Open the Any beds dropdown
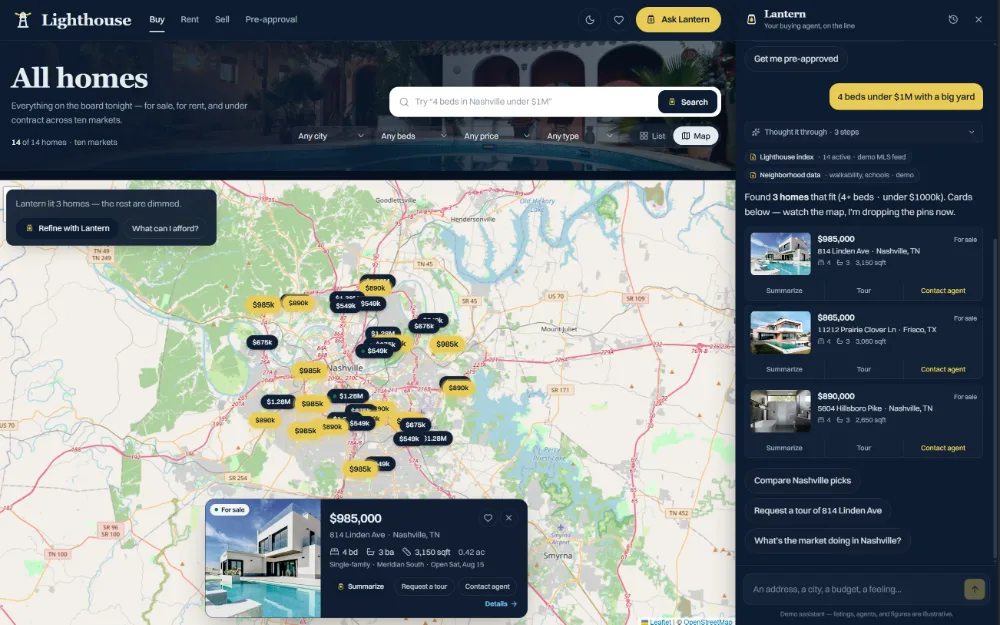The height and width of the screenshot is (625, 1000). pos(413,136)
